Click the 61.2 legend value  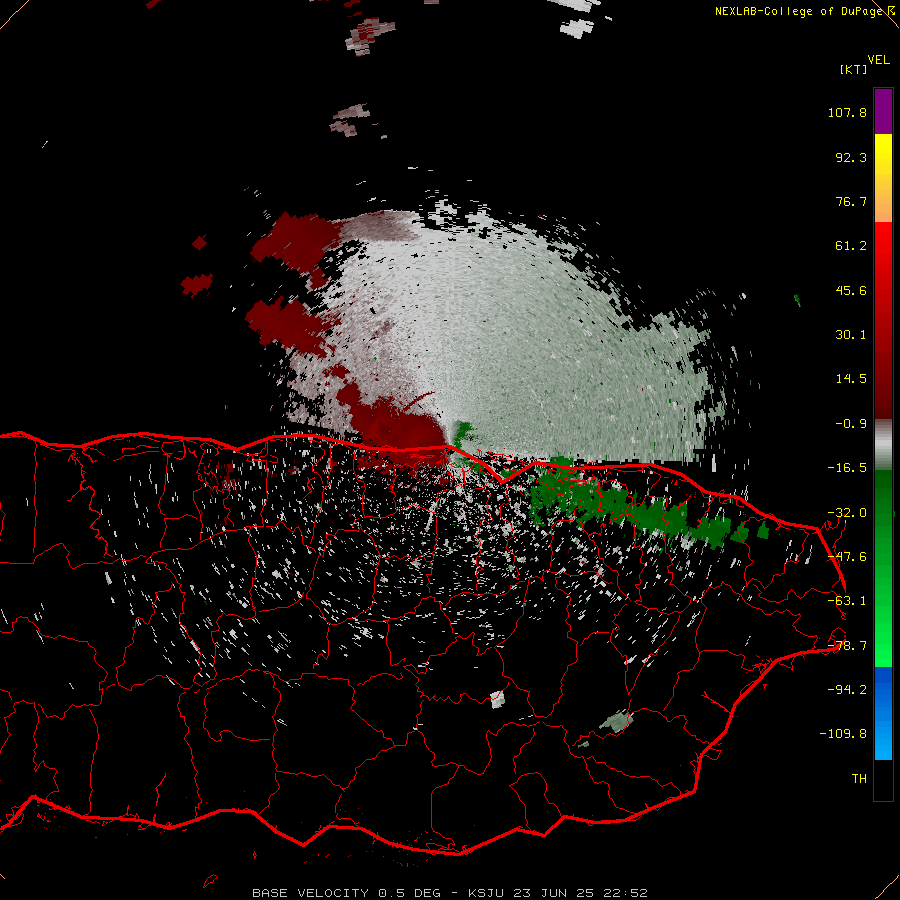click(851, 246)
